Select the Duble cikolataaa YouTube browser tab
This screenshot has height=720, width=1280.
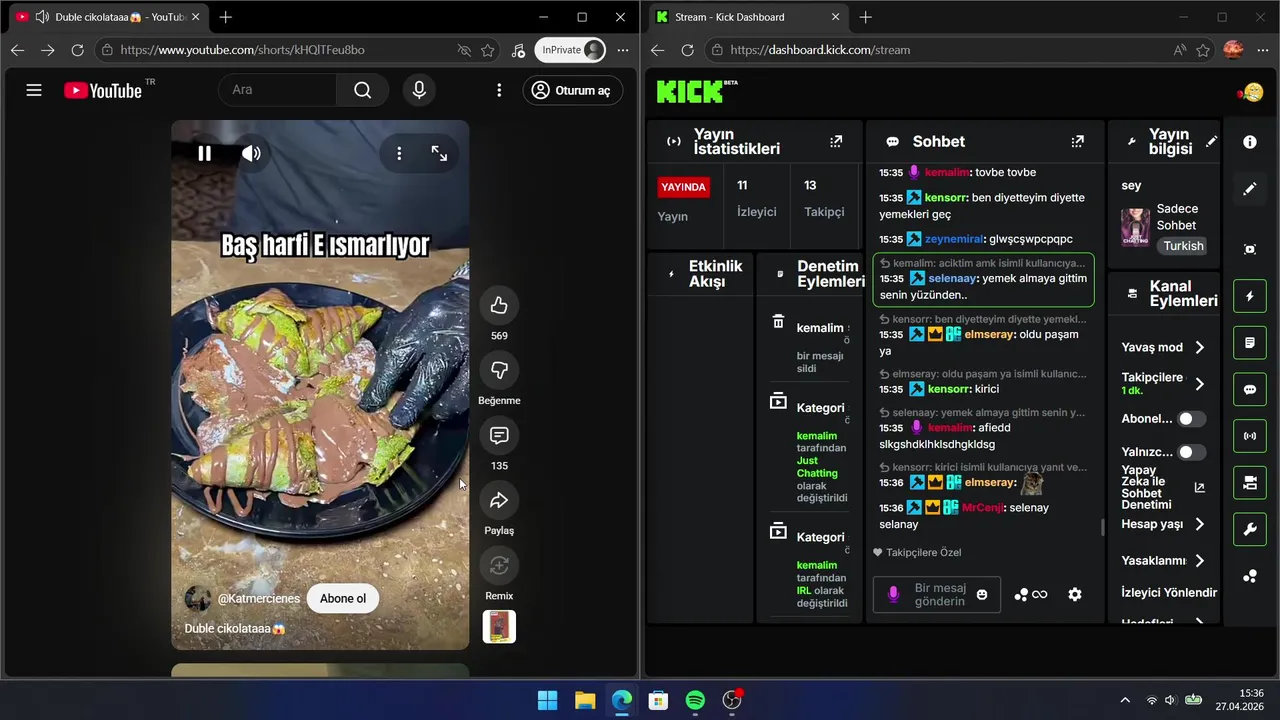click(x=107, y=17)
